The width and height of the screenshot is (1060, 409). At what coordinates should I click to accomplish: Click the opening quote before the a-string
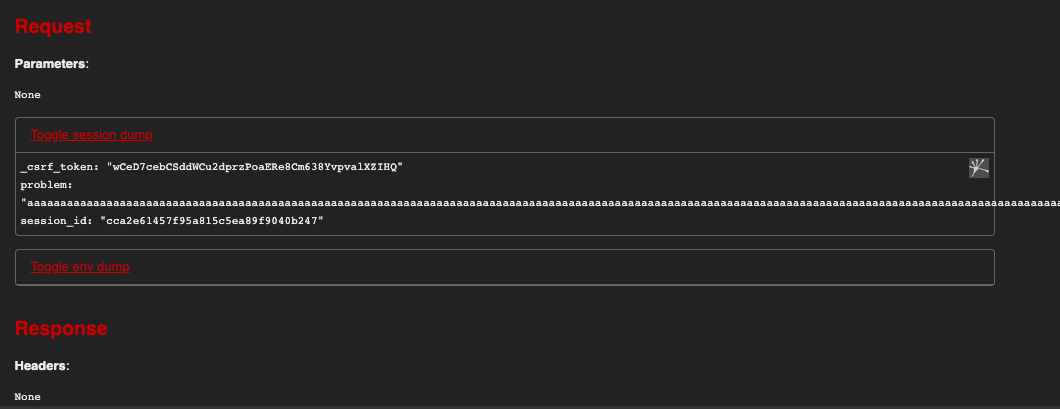click(24, 202)
